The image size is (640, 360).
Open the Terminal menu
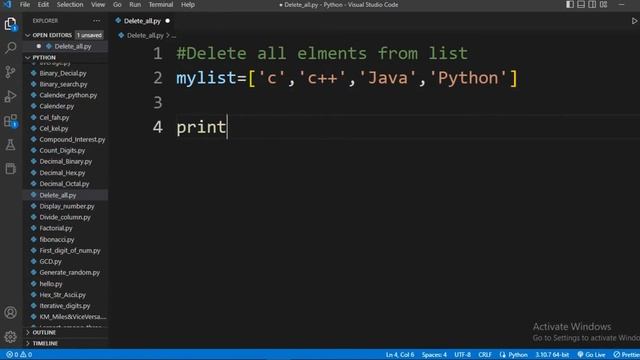pos(160,4)
